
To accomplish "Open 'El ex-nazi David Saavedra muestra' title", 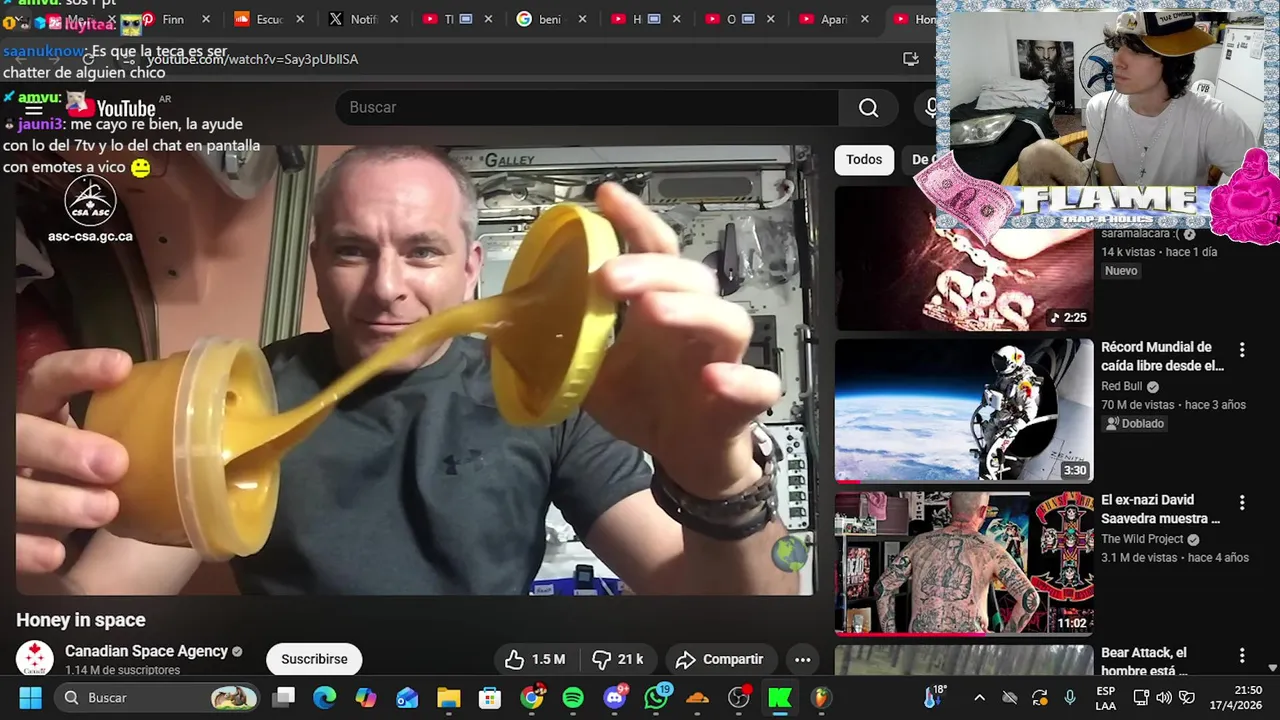I will [x=1160, y=509].
